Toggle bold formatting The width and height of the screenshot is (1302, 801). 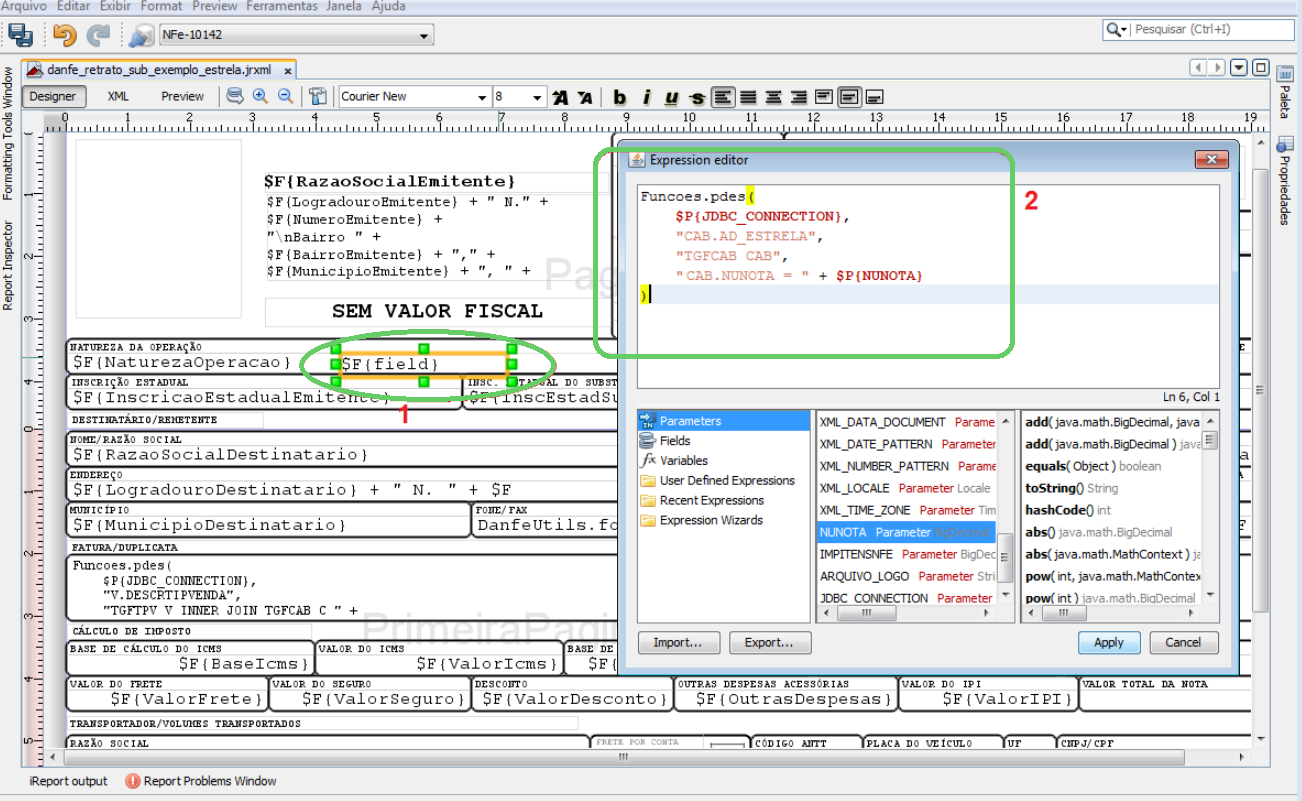(620, 97)
